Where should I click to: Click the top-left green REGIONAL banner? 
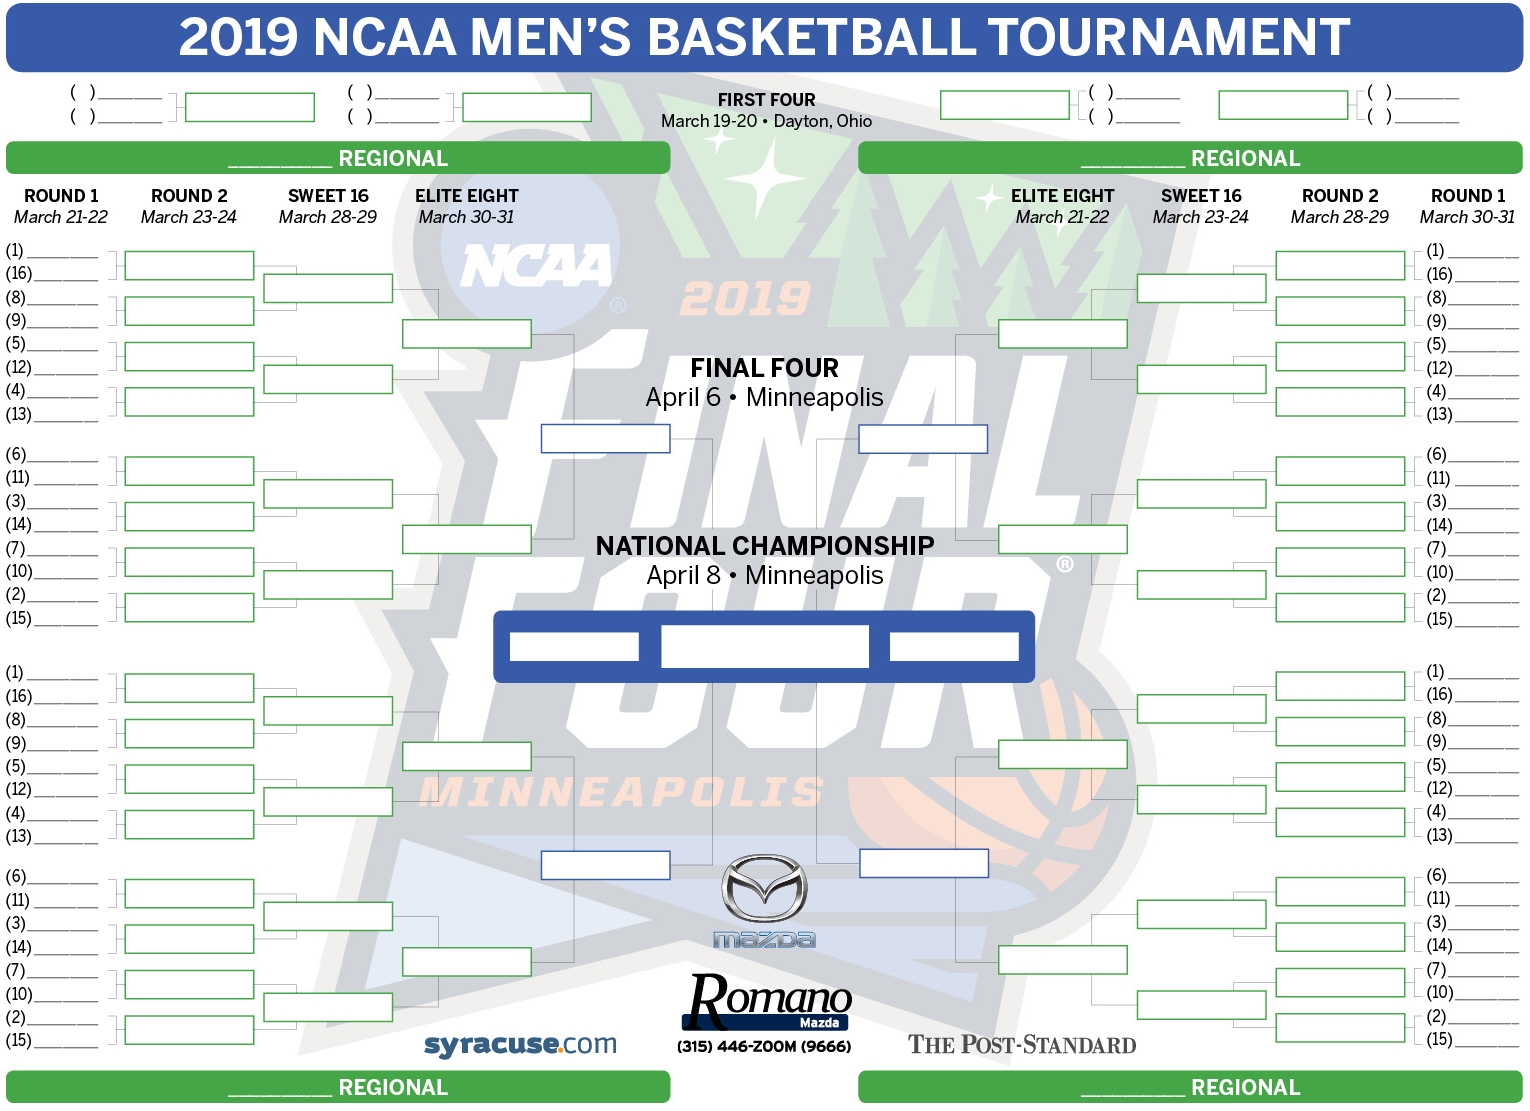tap(338, 158)
